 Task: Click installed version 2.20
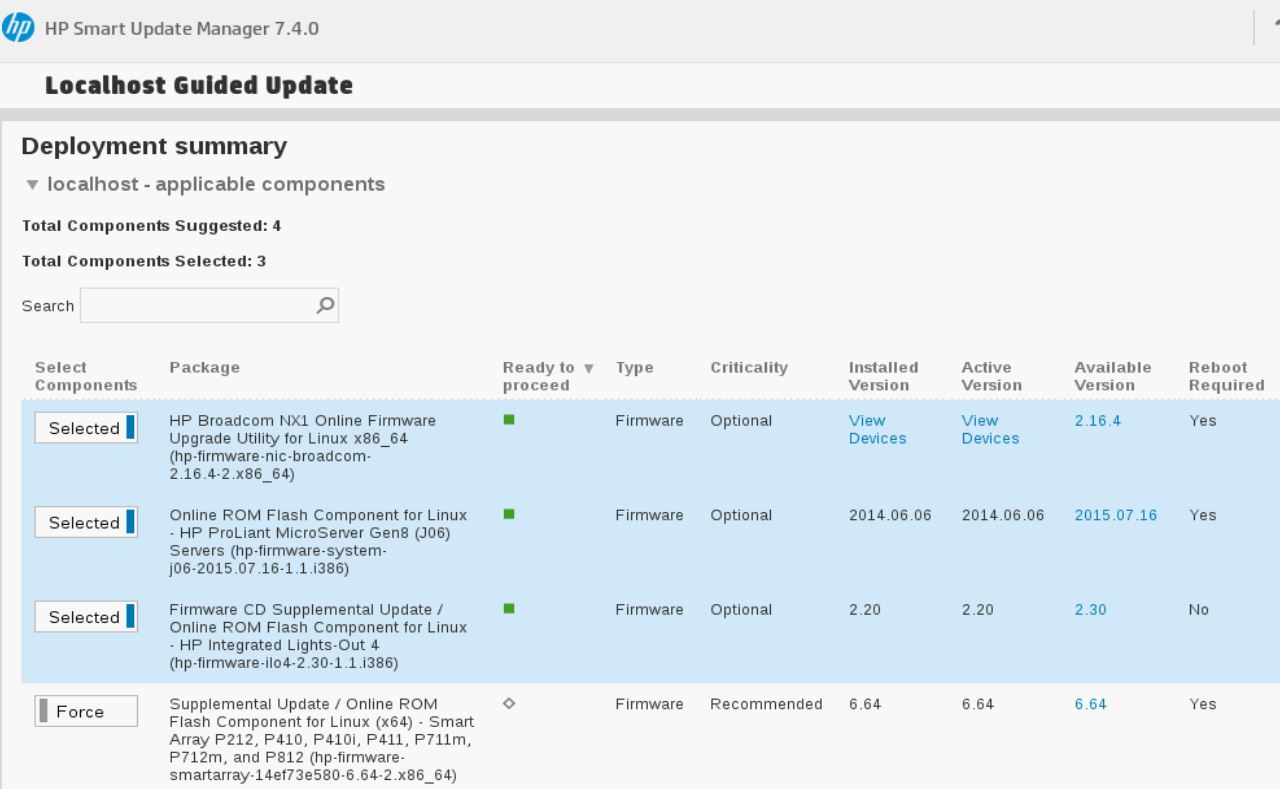click(865, 610)
